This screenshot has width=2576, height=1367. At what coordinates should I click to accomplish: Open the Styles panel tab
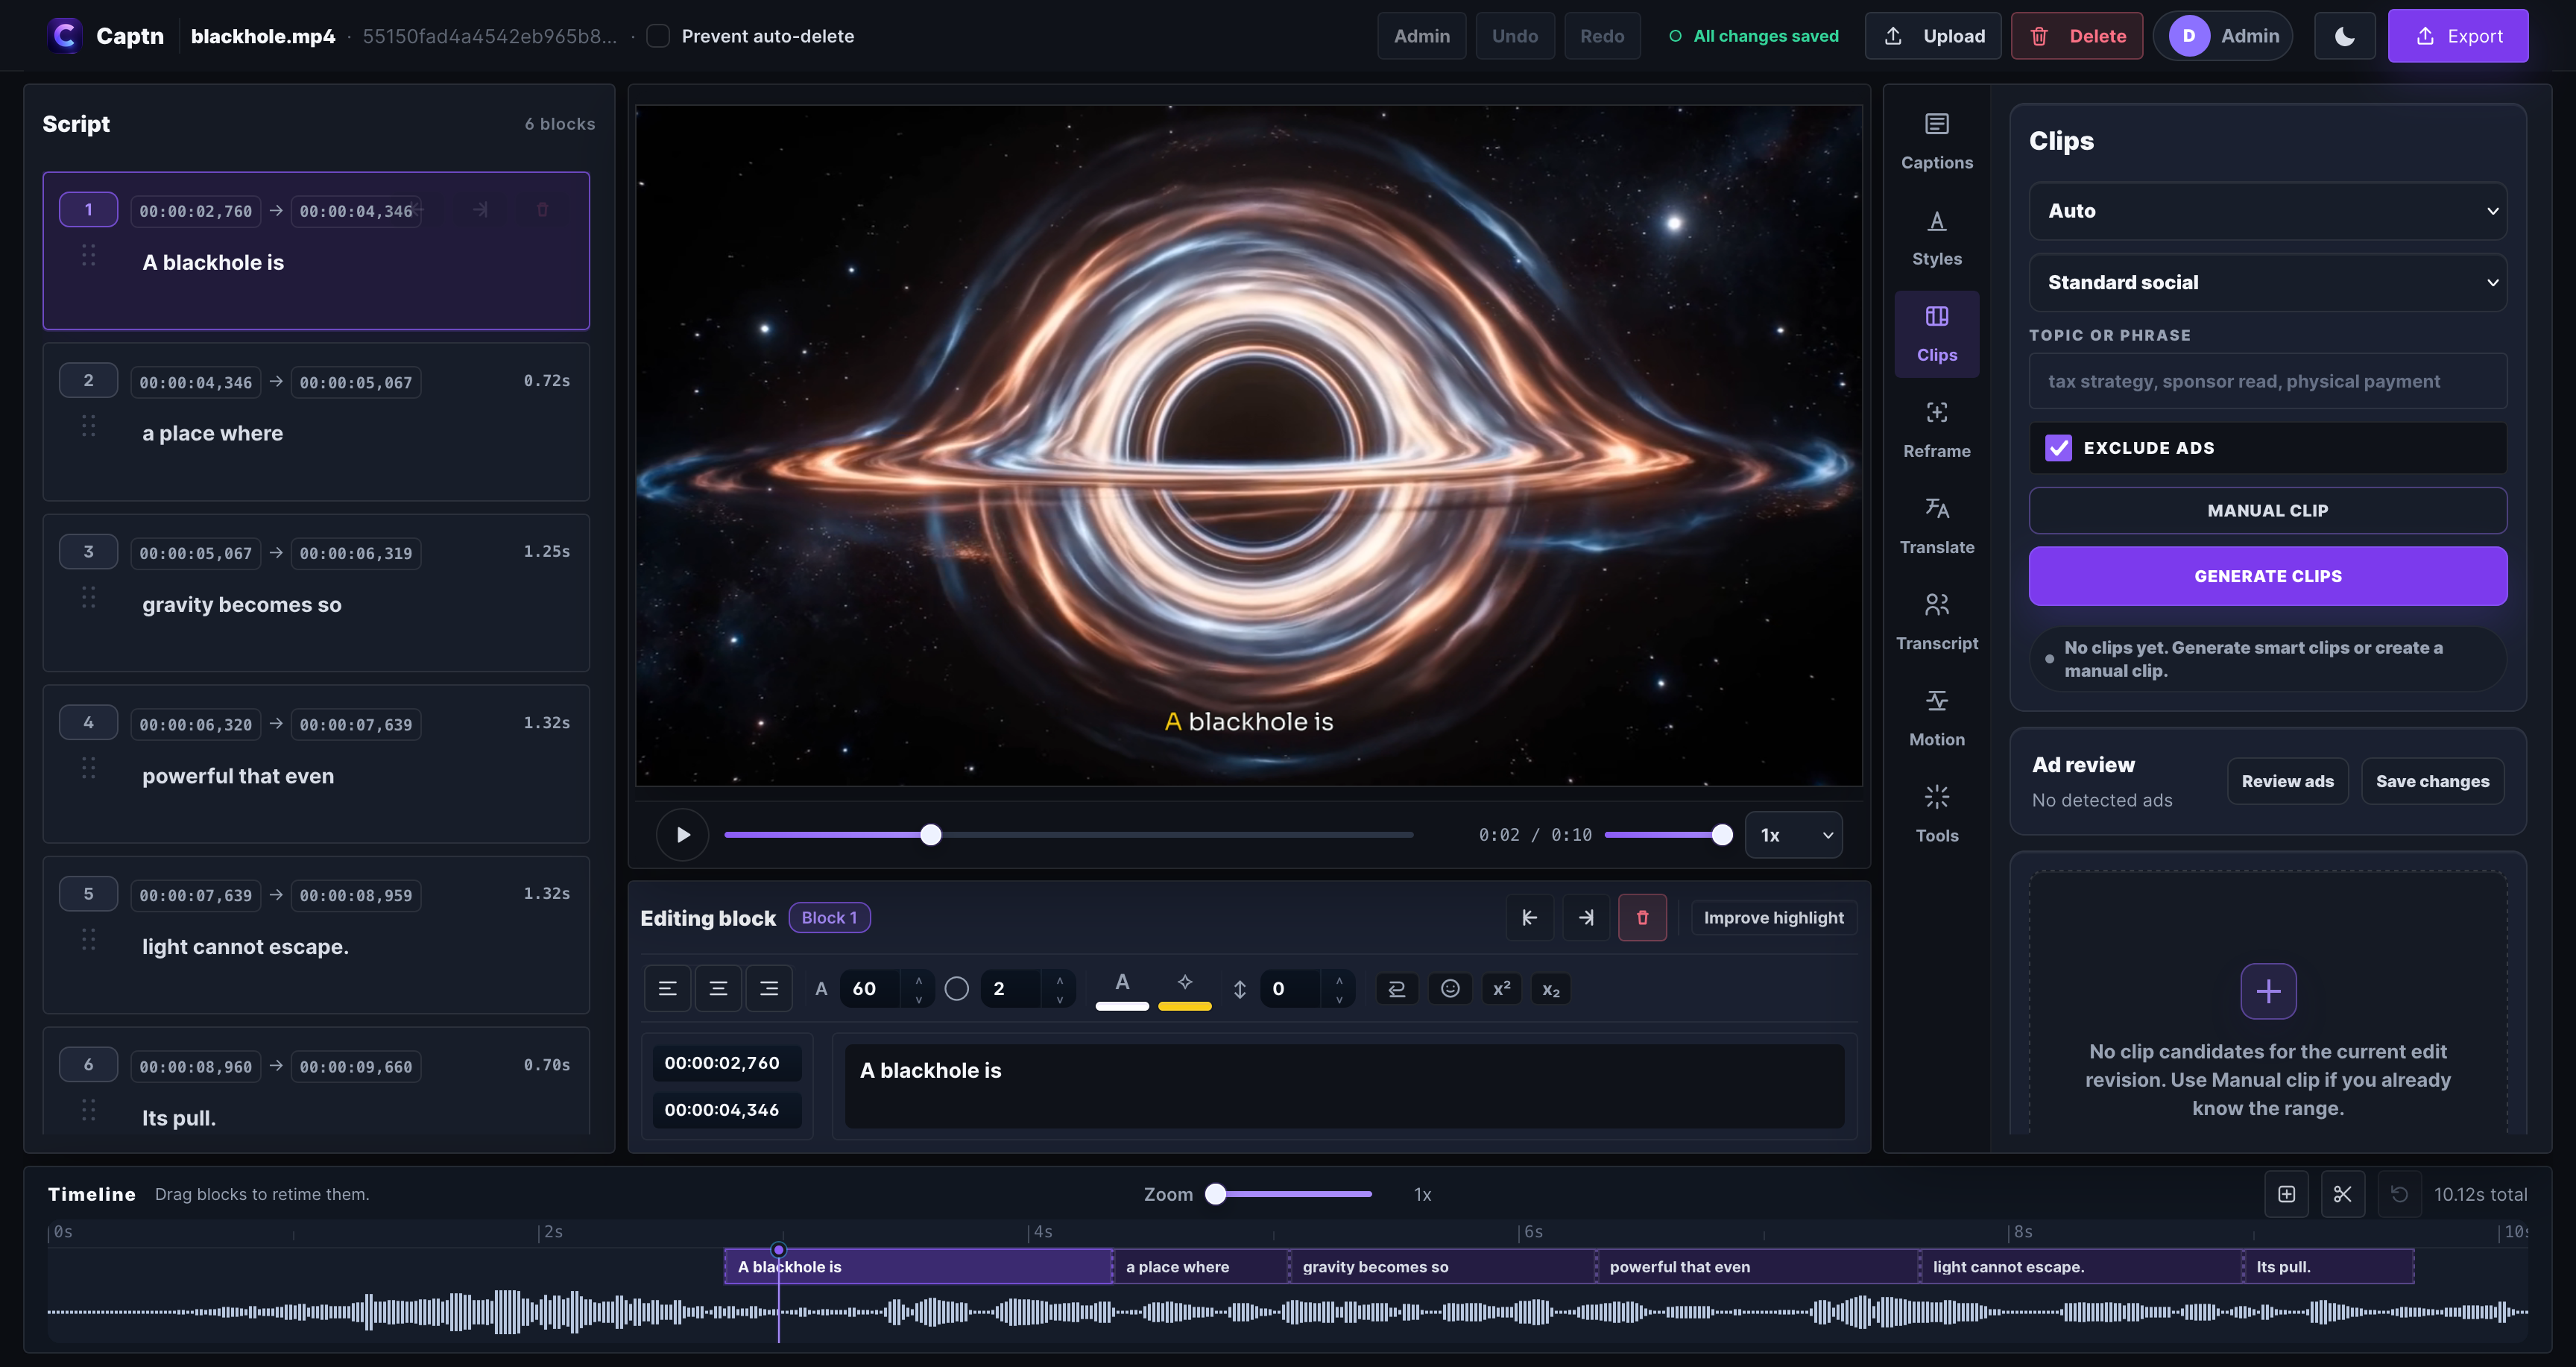coord(1936,238)
